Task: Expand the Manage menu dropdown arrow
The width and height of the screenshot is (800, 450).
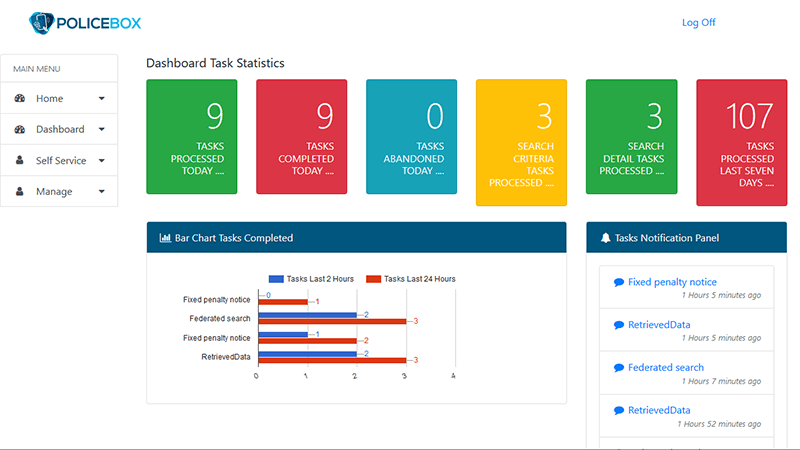Action: (x=101, y=191)
